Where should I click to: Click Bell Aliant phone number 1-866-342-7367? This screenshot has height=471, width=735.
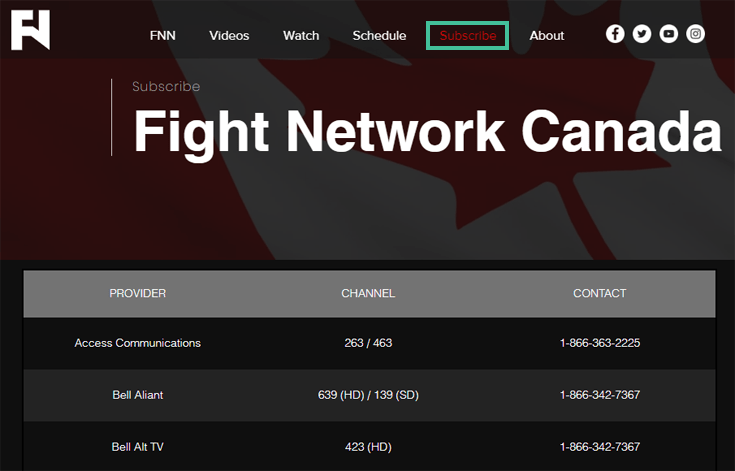(600, 395)
